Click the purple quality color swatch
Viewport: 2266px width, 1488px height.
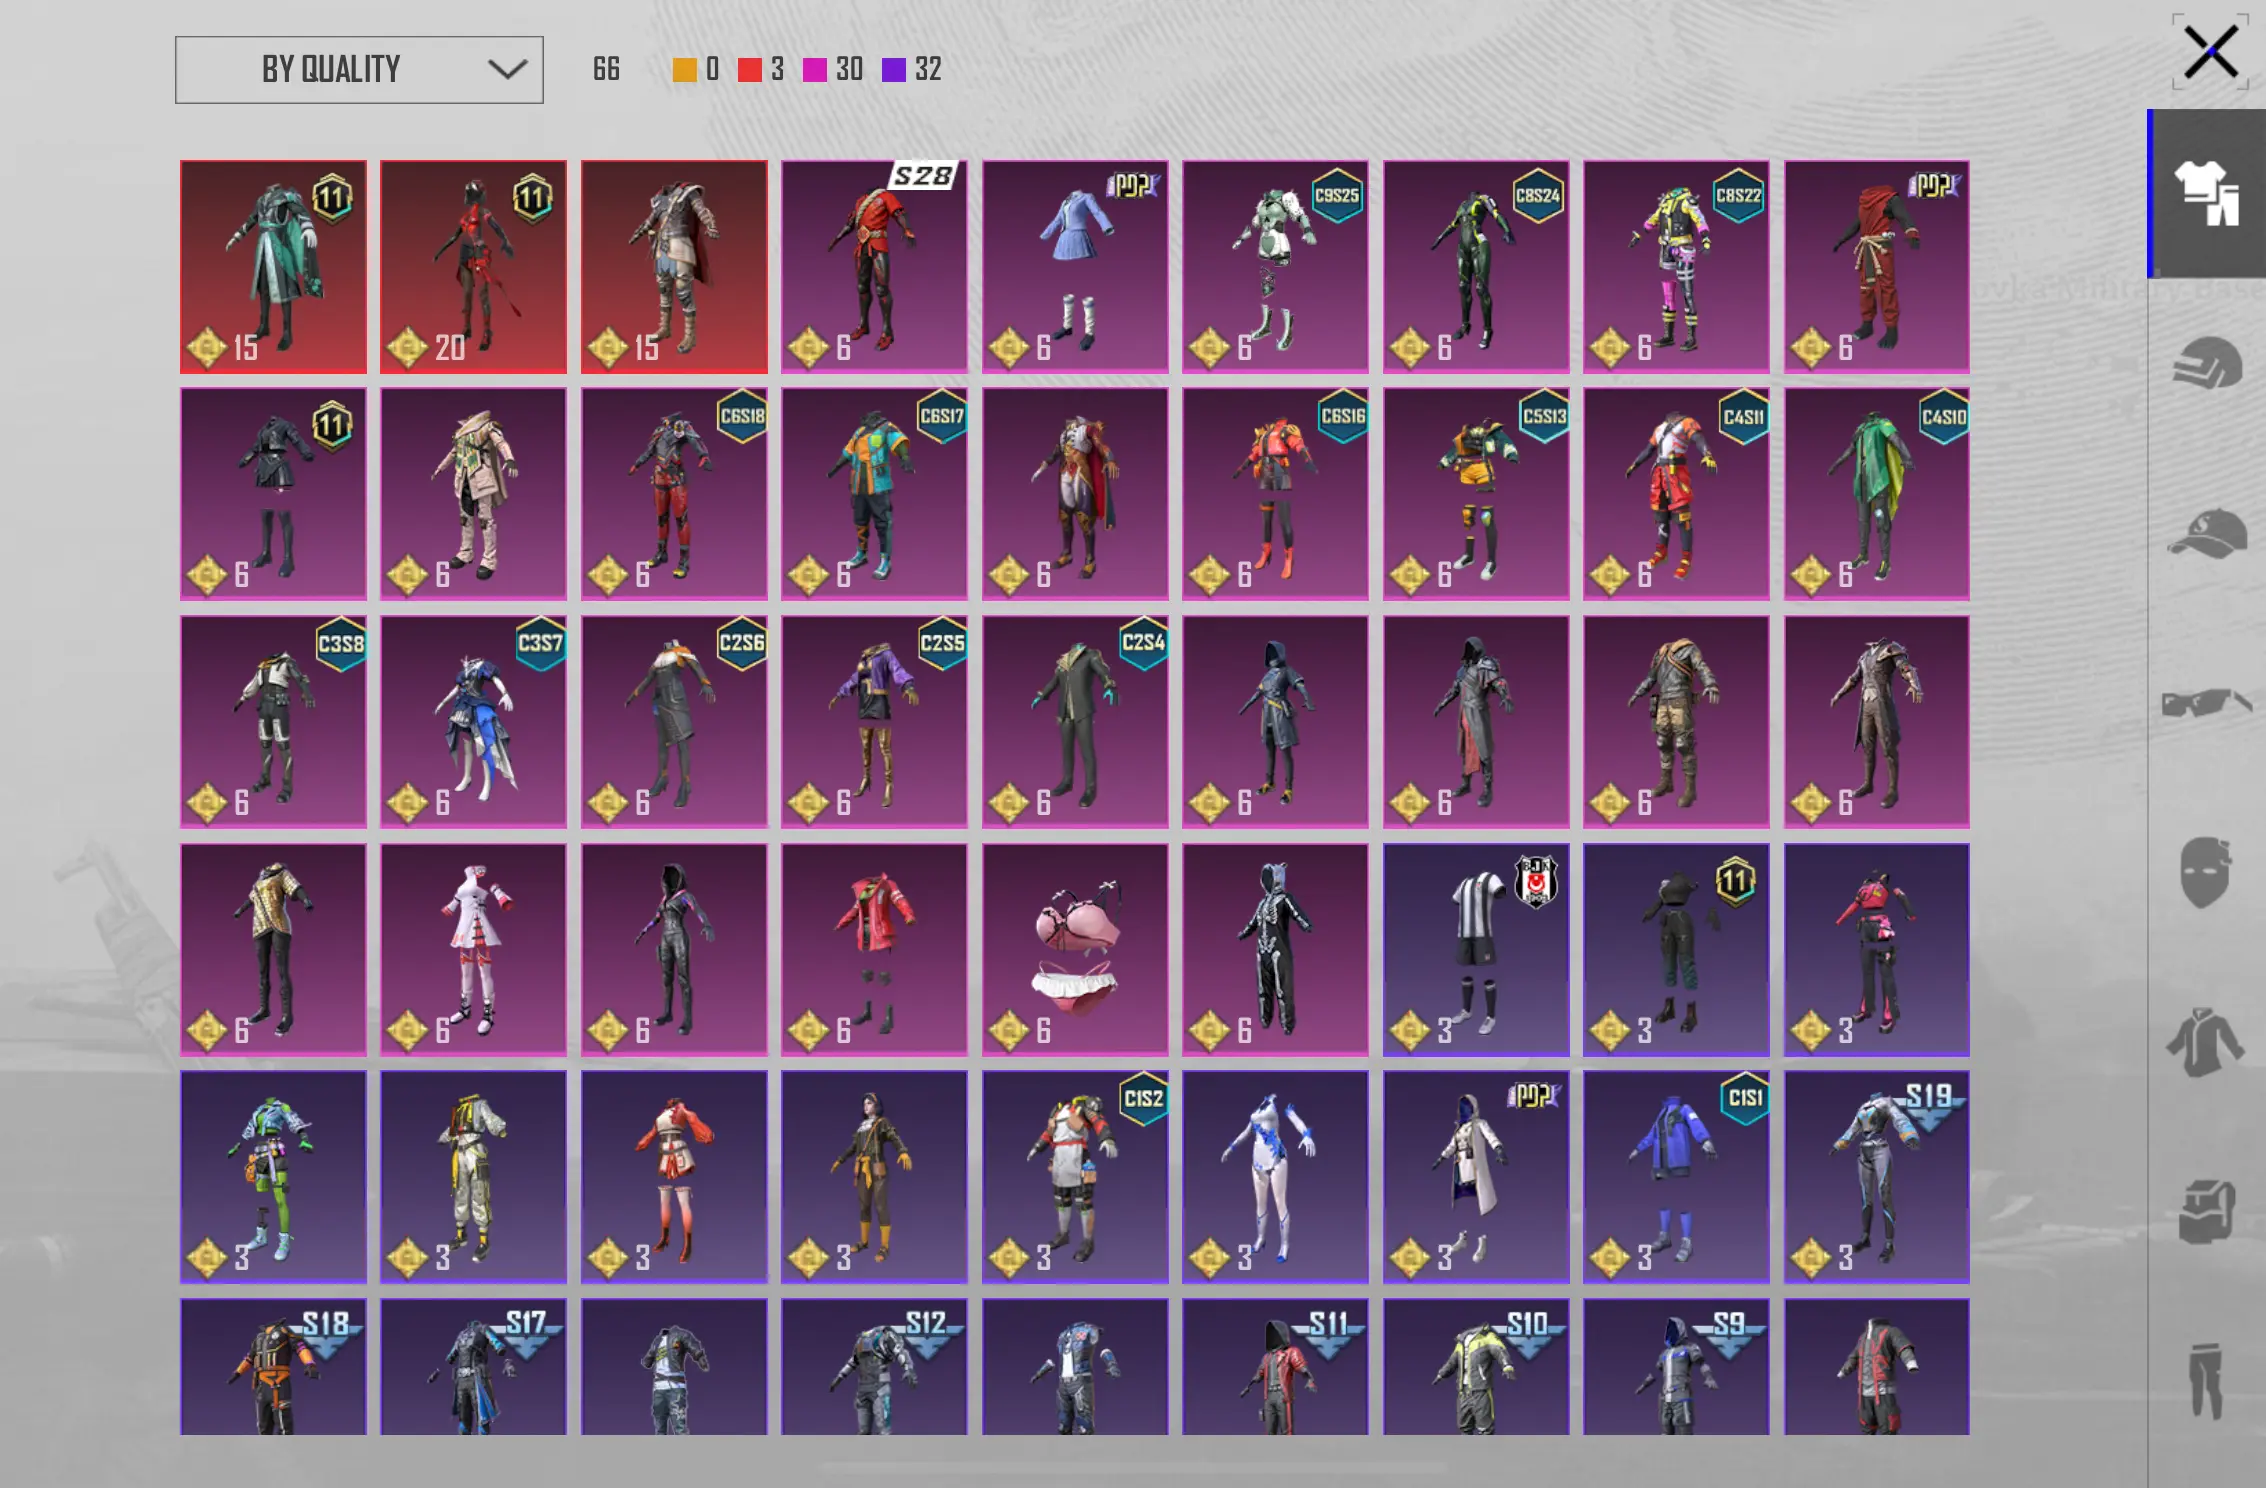(893, 70)
